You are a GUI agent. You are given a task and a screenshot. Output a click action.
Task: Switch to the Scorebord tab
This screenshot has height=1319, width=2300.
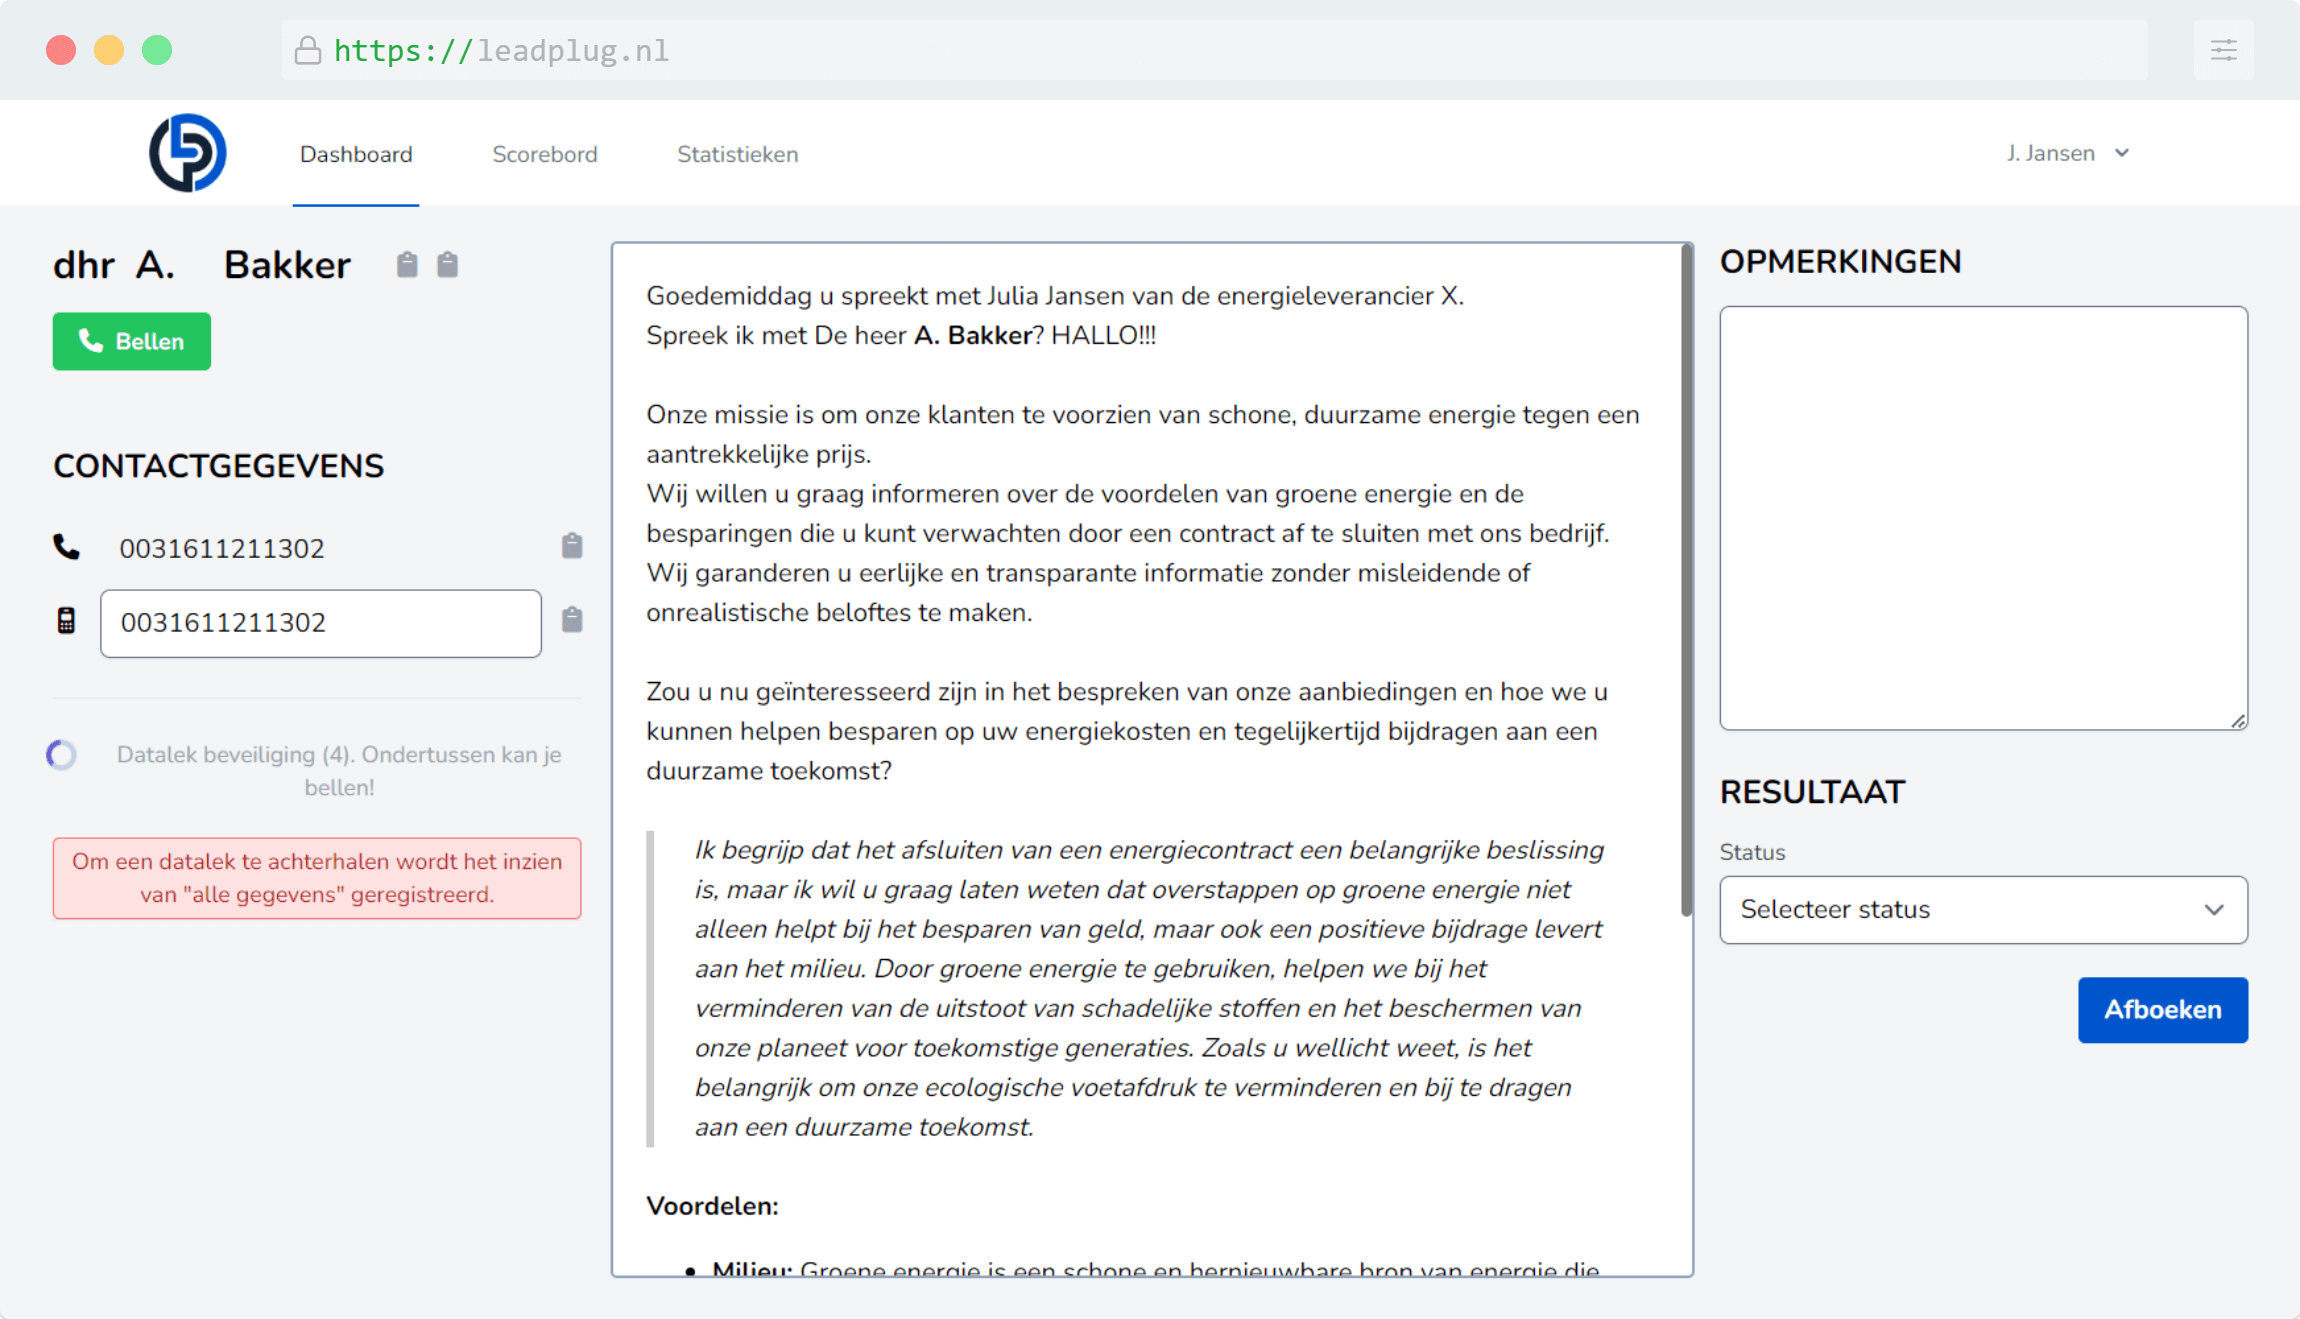(x=544, y=154)
